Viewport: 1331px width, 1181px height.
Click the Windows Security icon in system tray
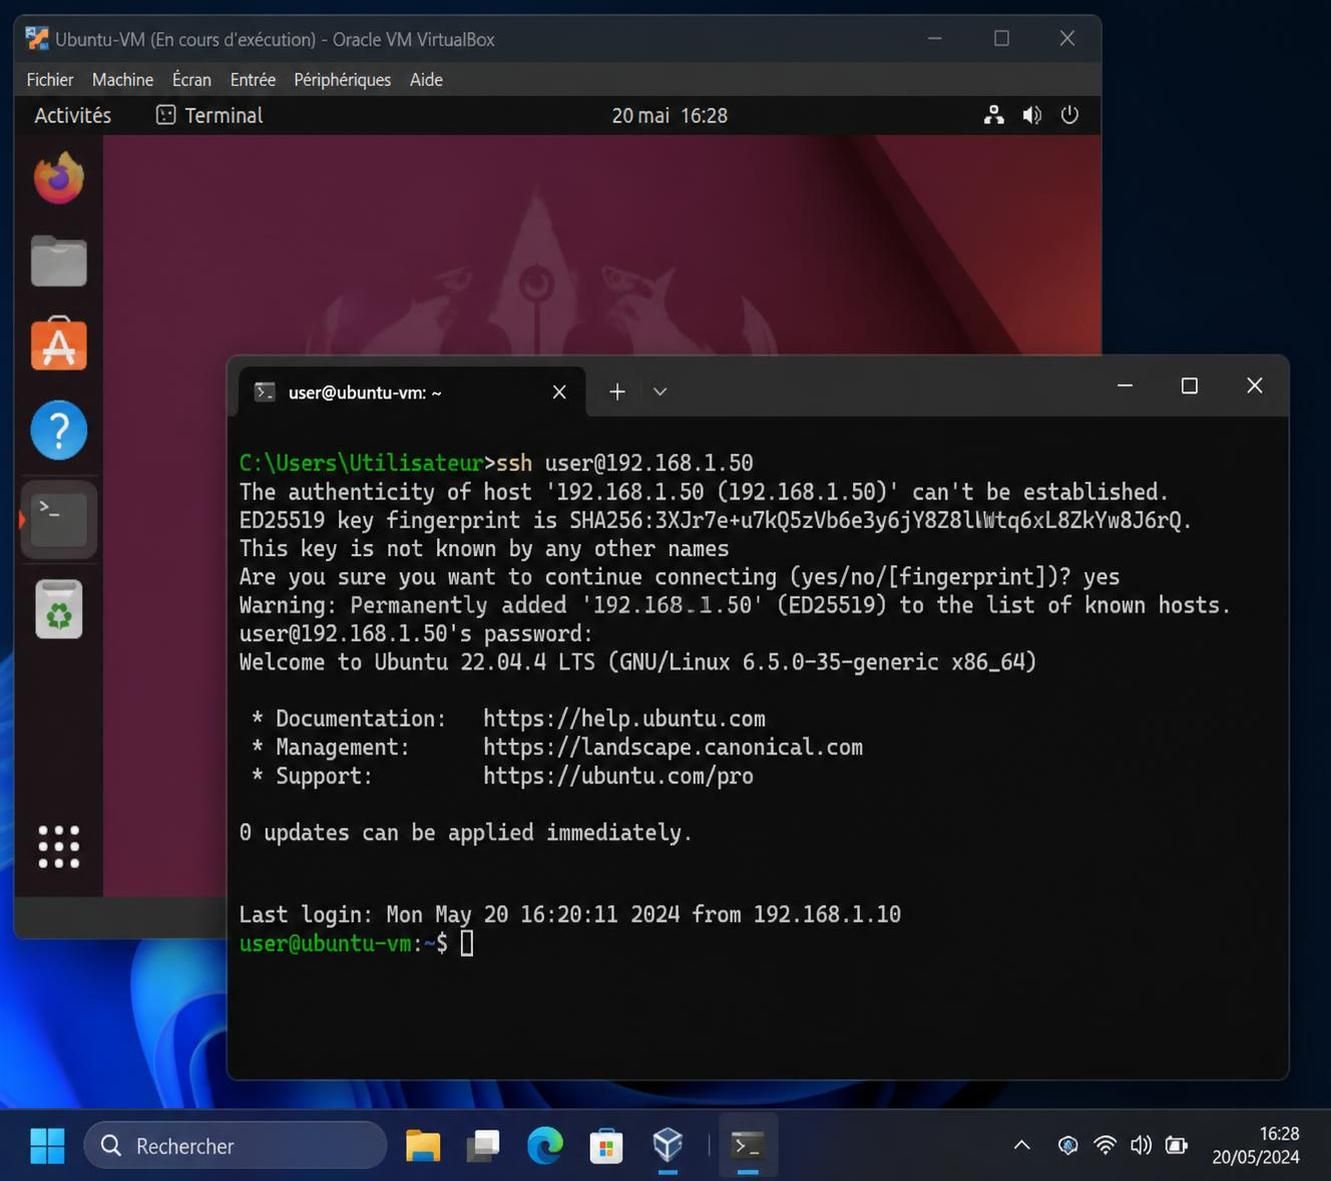click(1068, 1145)
